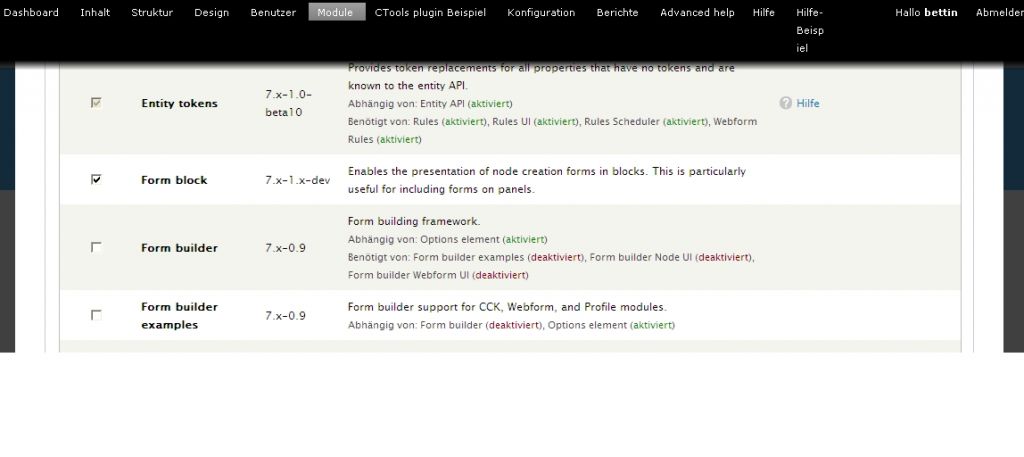The image size is (1024, 457).
Task: Open the Konfiguration menu
Action: point(541,13)
